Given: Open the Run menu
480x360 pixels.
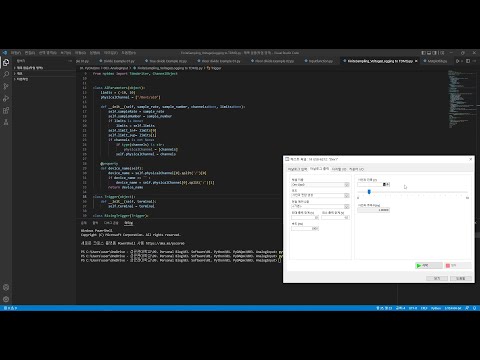Looking at the screenshot, I should 95,53.
